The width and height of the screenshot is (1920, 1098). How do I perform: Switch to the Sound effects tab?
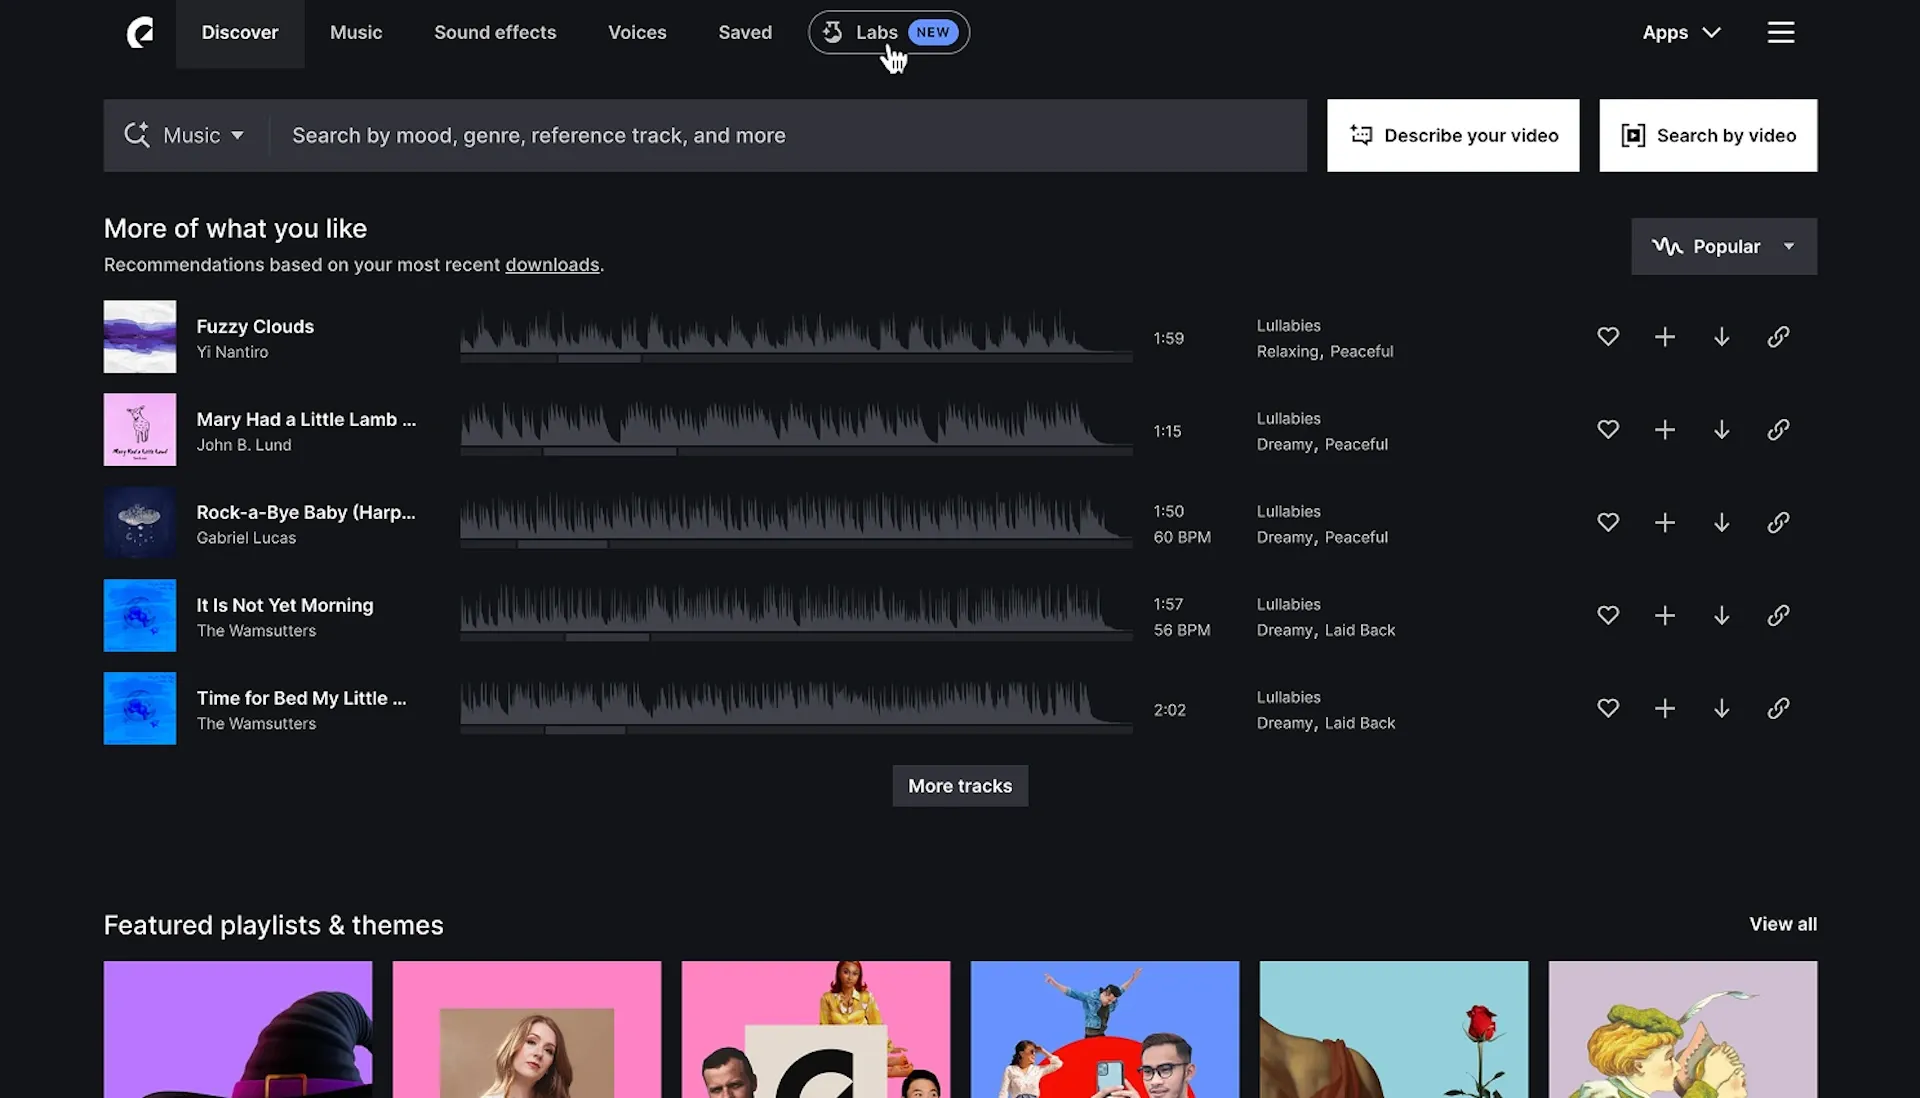[495, 32]
